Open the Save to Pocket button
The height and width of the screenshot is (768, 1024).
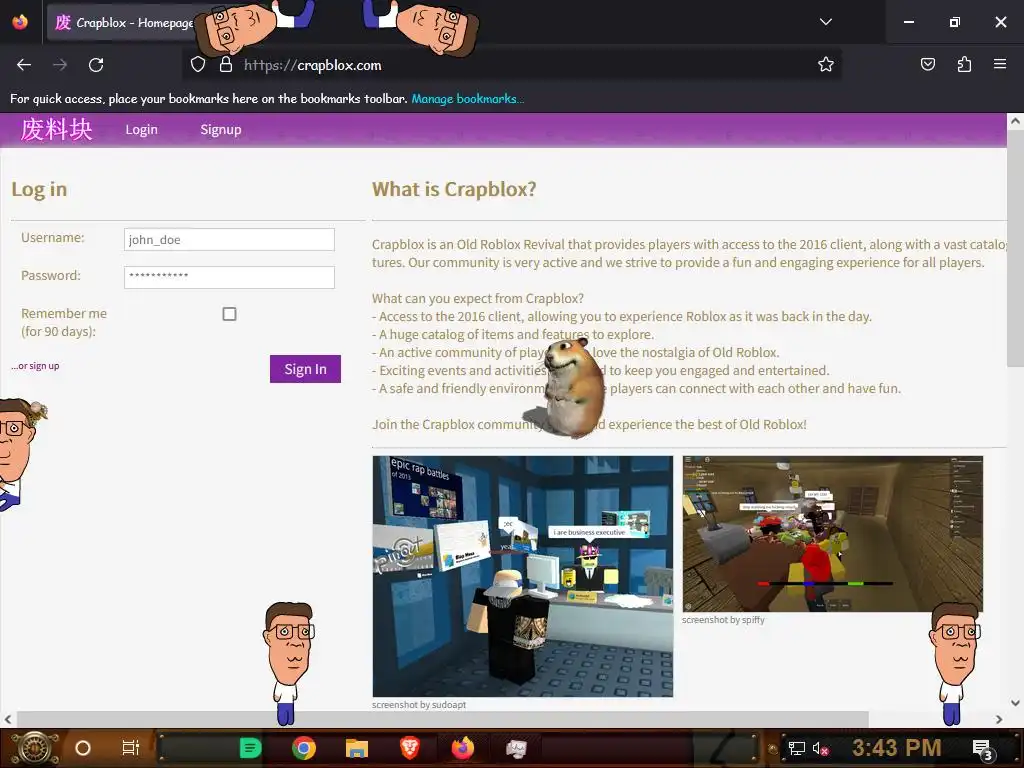tap(927, 64)
